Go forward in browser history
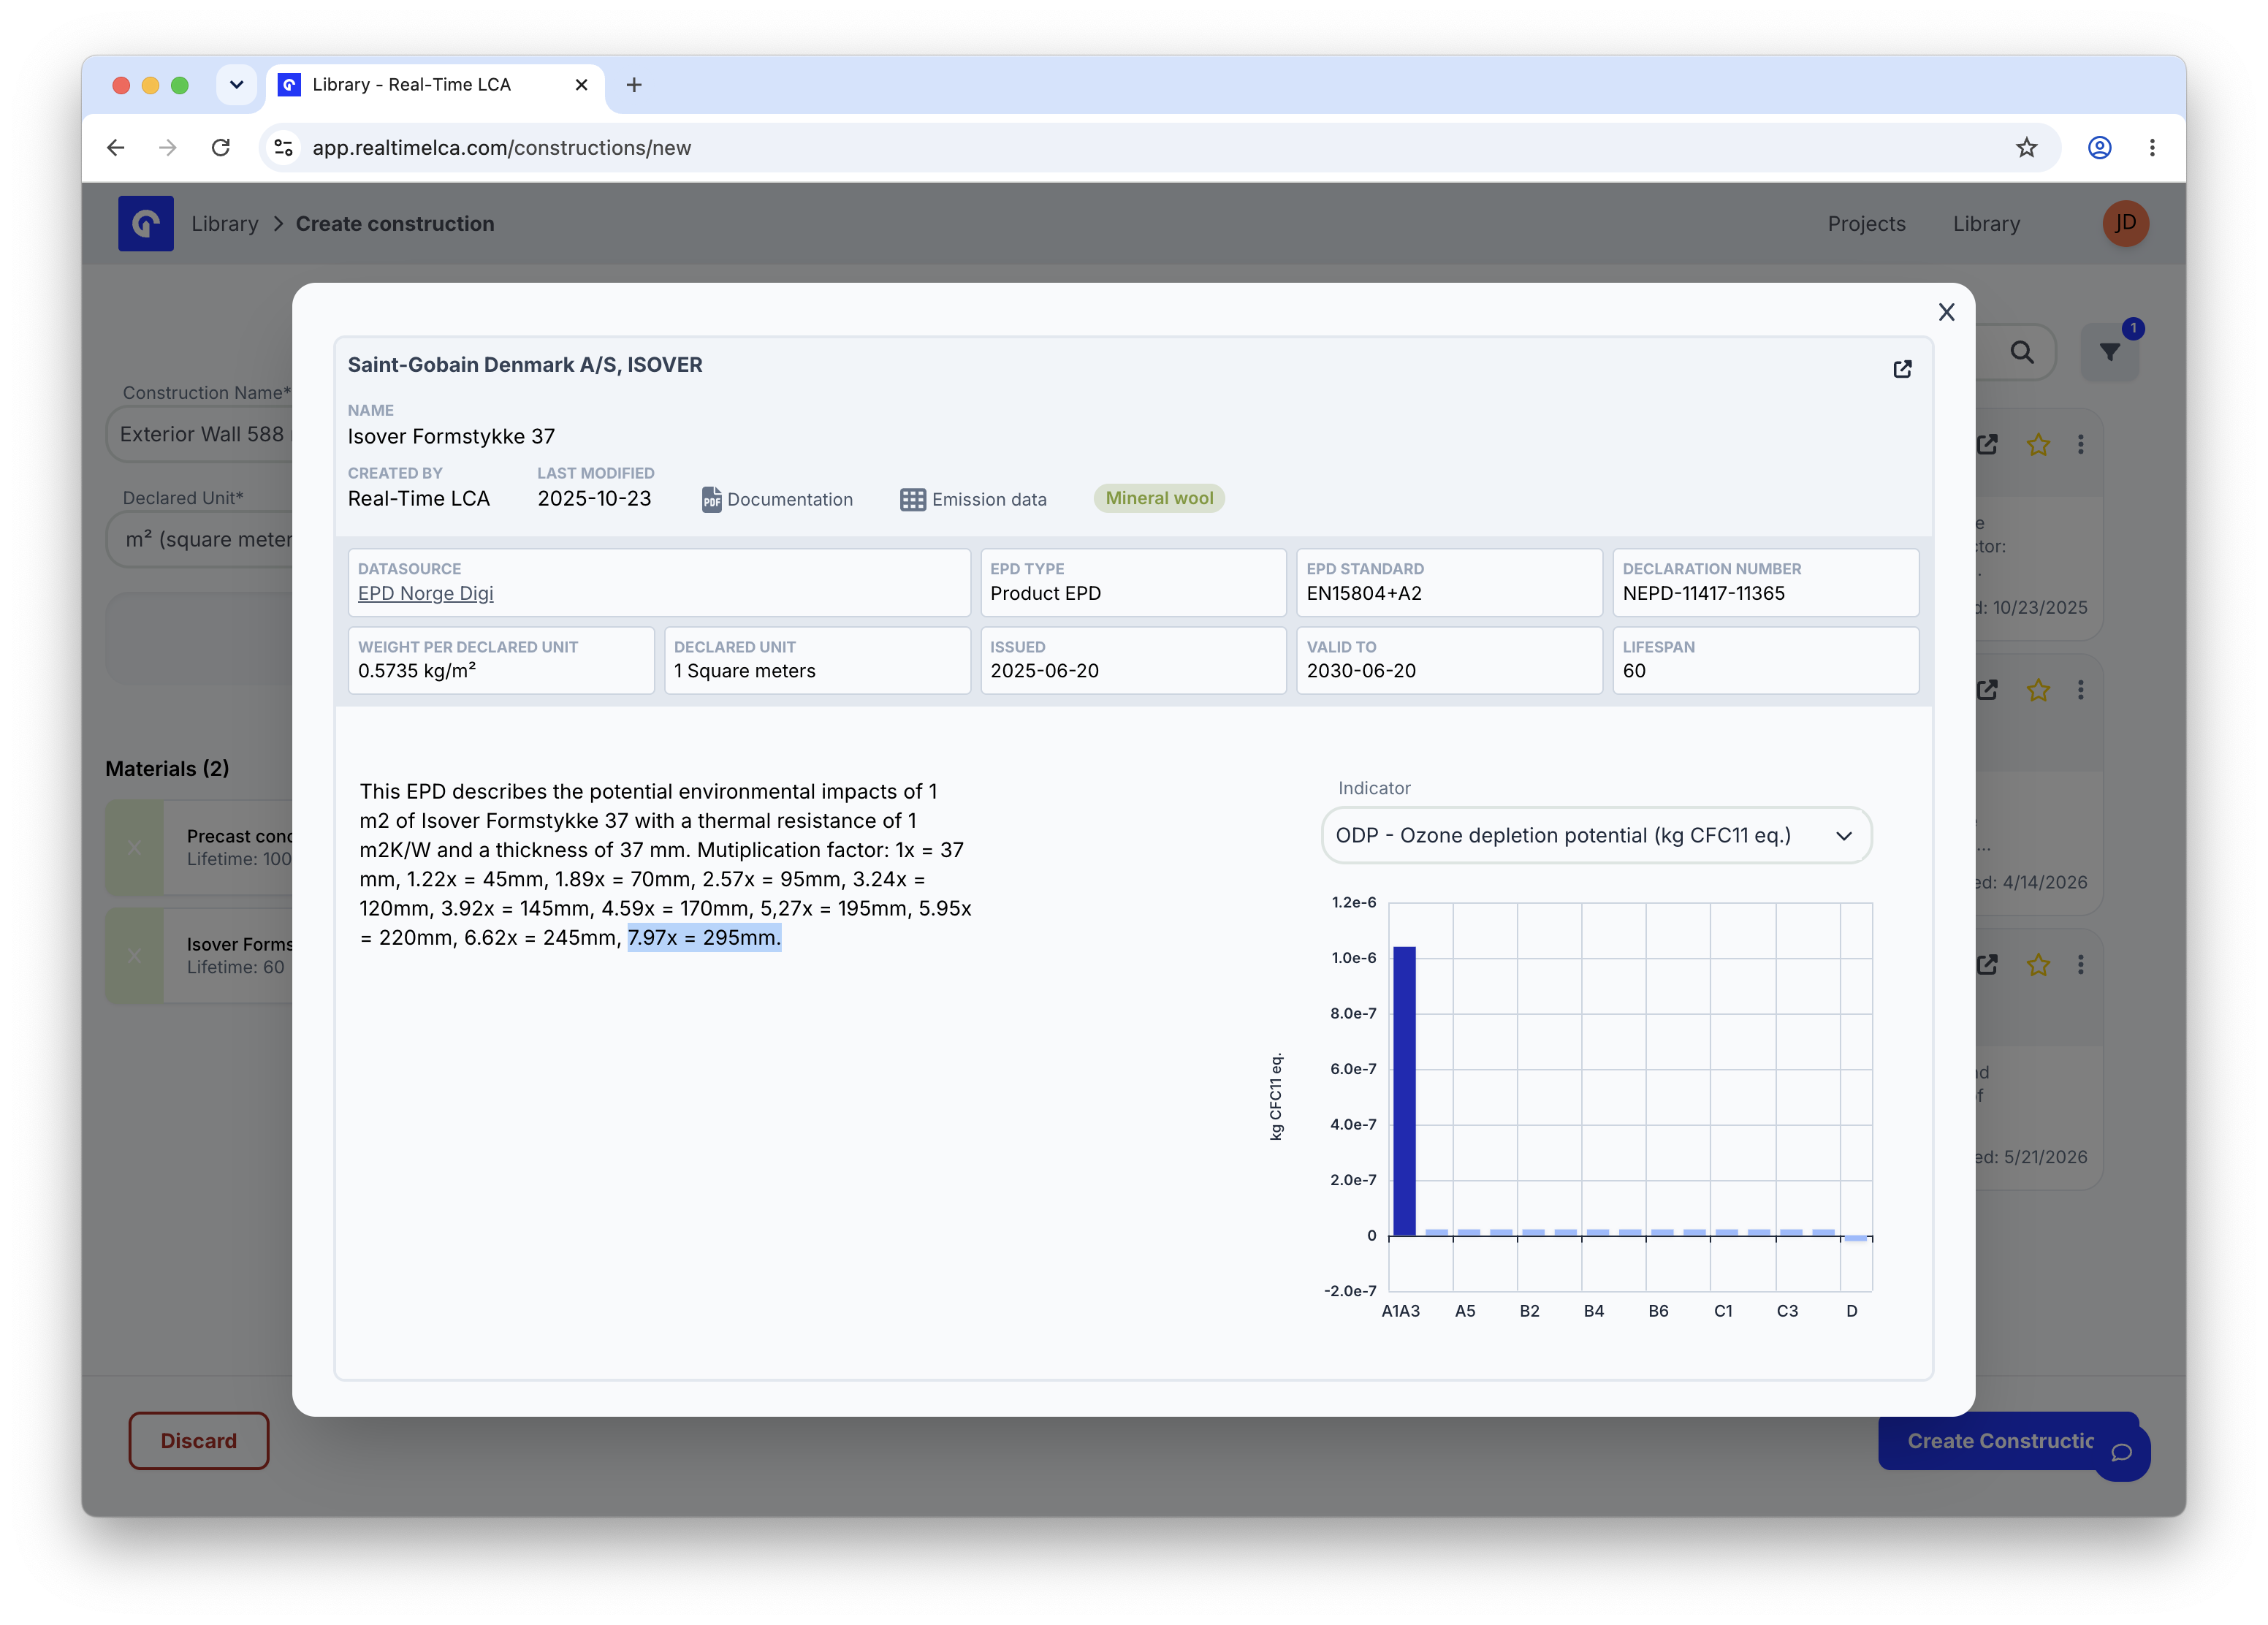This screenshot has height=1625, width=2268. coord(168,148)
